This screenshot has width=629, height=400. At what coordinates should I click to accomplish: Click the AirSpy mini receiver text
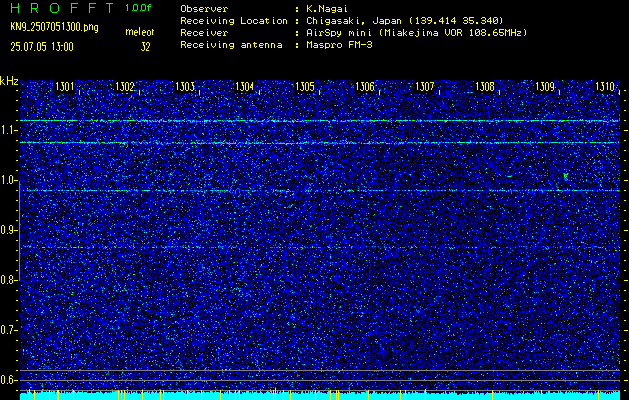coord(417,33)
